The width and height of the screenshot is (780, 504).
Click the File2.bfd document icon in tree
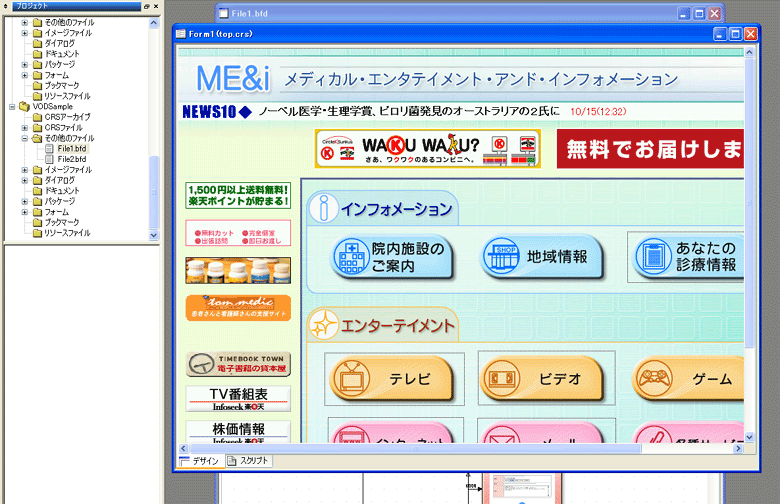tap(49, 159)
